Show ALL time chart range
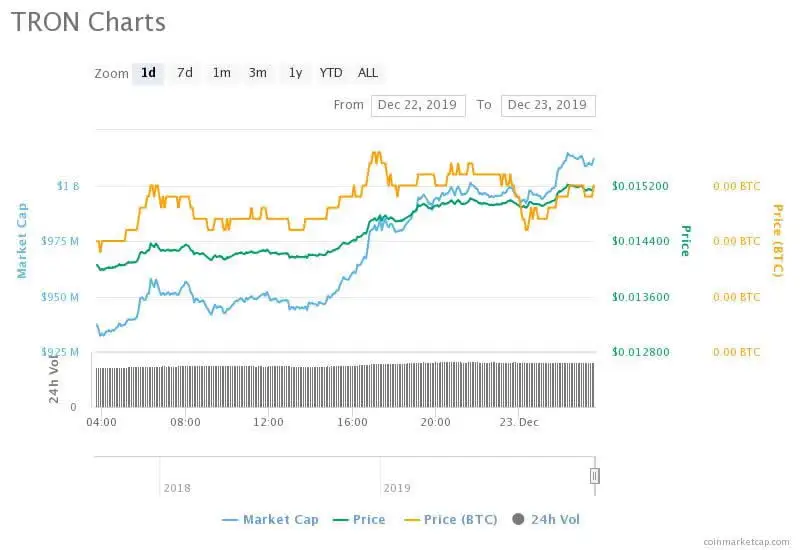This screenshot has height=550, width=800. [x=368, y=73]
